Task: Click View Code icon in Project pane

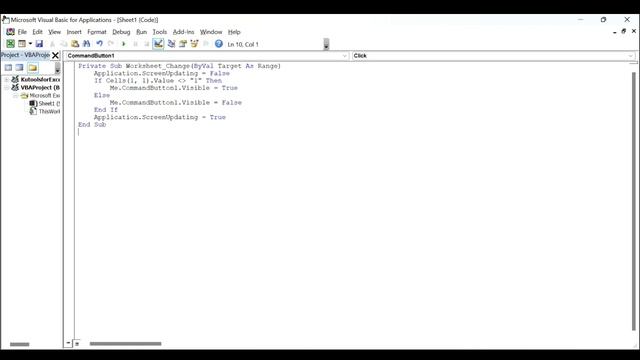Action: (8, 67)
